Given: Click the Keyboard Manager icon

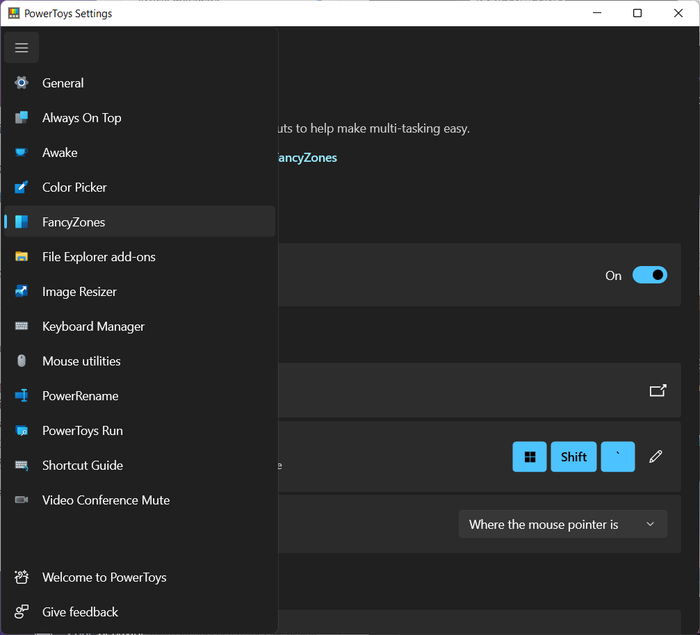Looking at the screenshot, I should [21, 326].
